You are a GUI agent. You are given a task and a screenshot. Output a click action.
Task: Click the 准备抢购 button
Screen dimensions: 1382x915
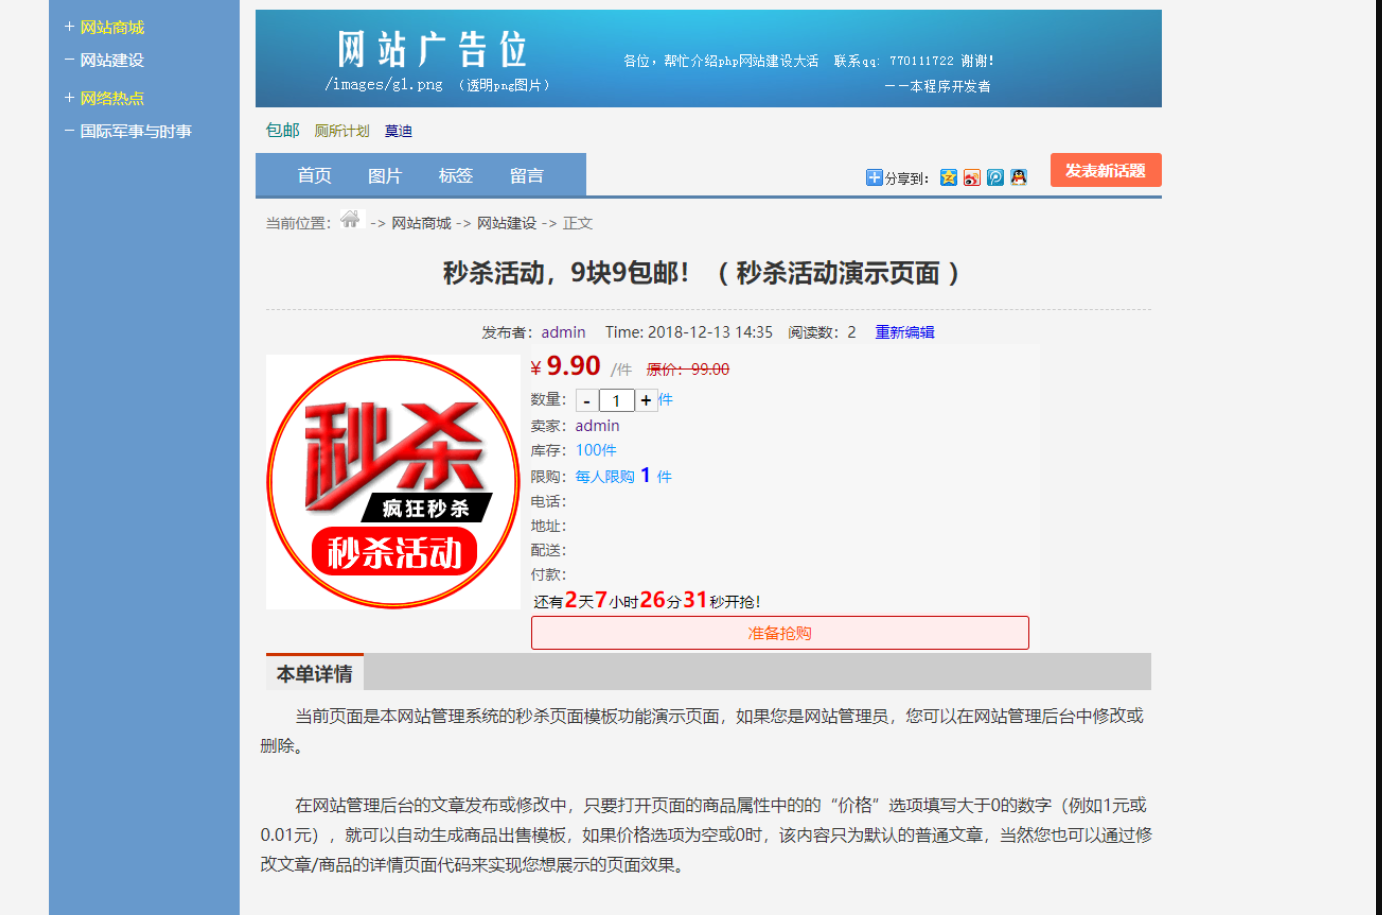tap(779, 633)
